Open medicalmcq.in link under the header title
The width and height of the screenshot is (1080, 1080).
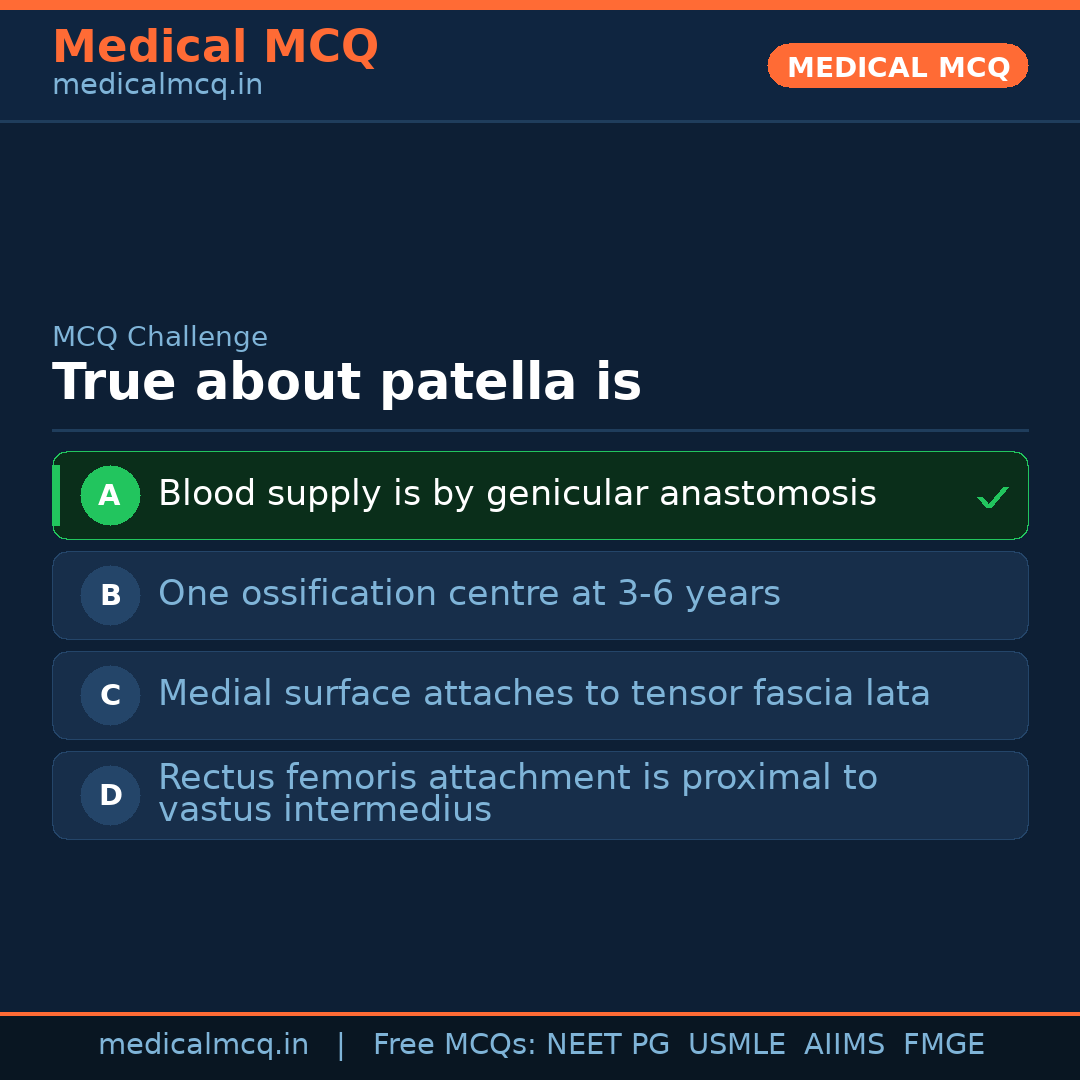[157, 86]
